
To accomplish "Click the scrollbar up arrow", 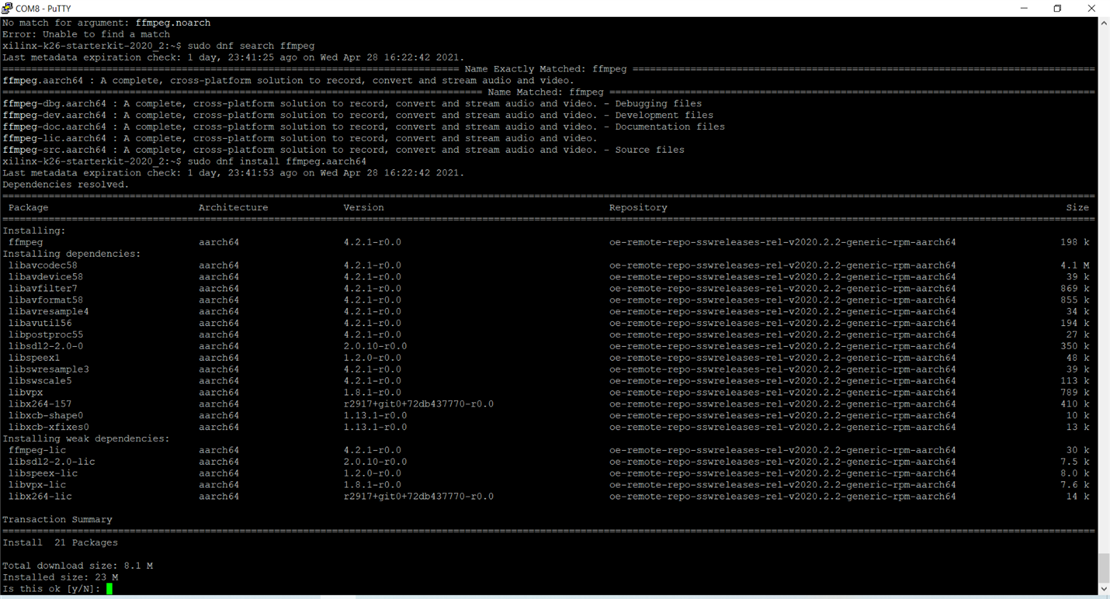I will [1104, 23].
